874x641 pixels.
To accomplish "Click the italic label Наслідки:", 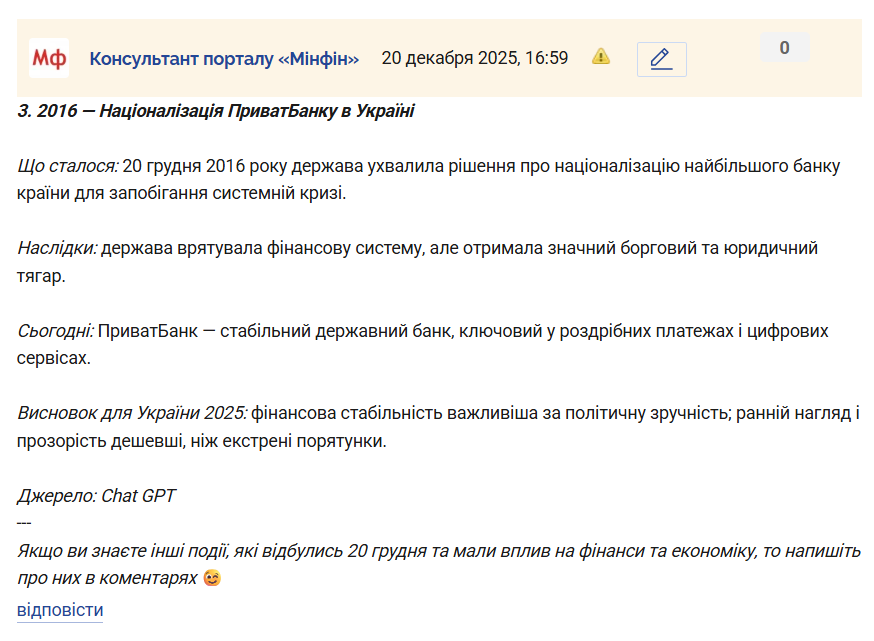I will tap(57, 248).
